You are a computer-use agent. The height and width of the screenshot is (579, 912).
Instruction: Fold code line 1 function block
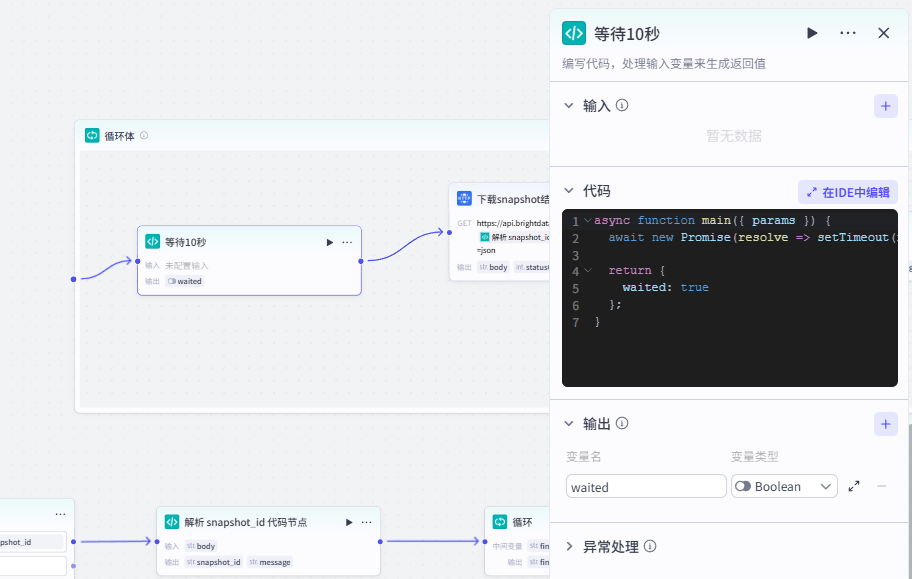click(588, 221)
